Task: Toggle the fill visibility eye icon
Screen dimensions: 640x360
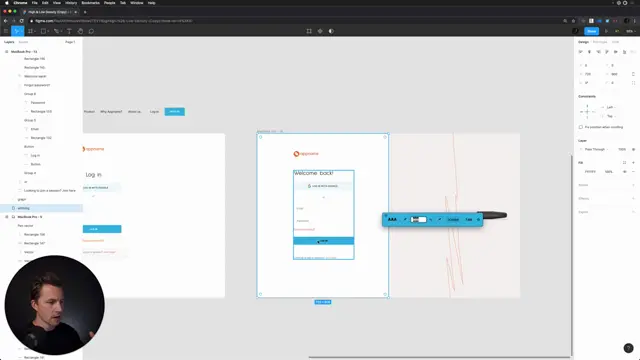Action: [x=624, y=172]
